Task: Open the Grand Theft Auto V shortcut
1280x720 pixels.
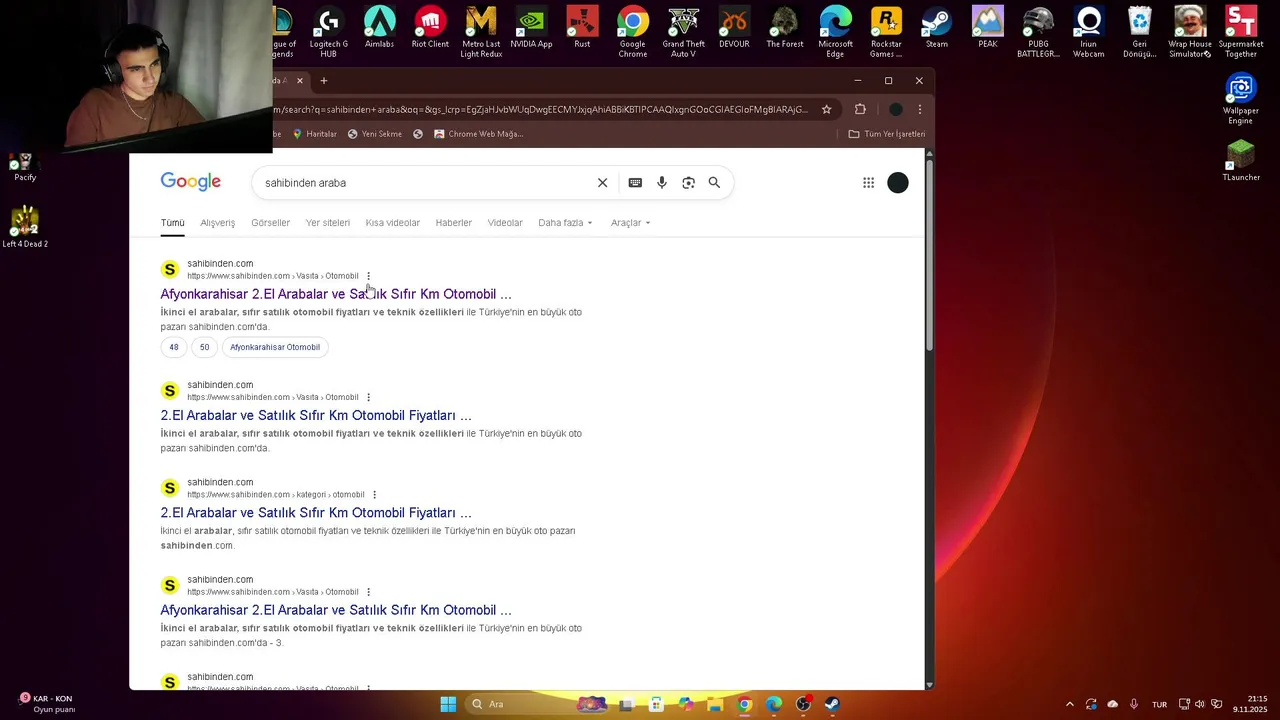Action: pyautogui.click(x=683, y=33)
